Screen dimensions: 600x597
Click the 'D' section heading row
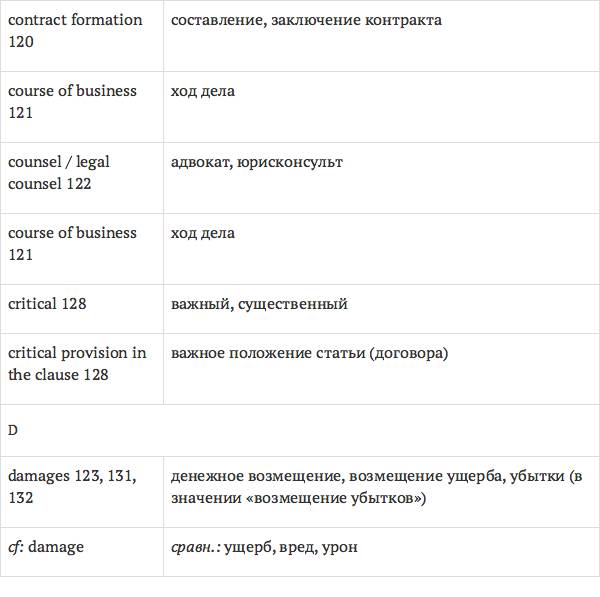tap(13, 430)
